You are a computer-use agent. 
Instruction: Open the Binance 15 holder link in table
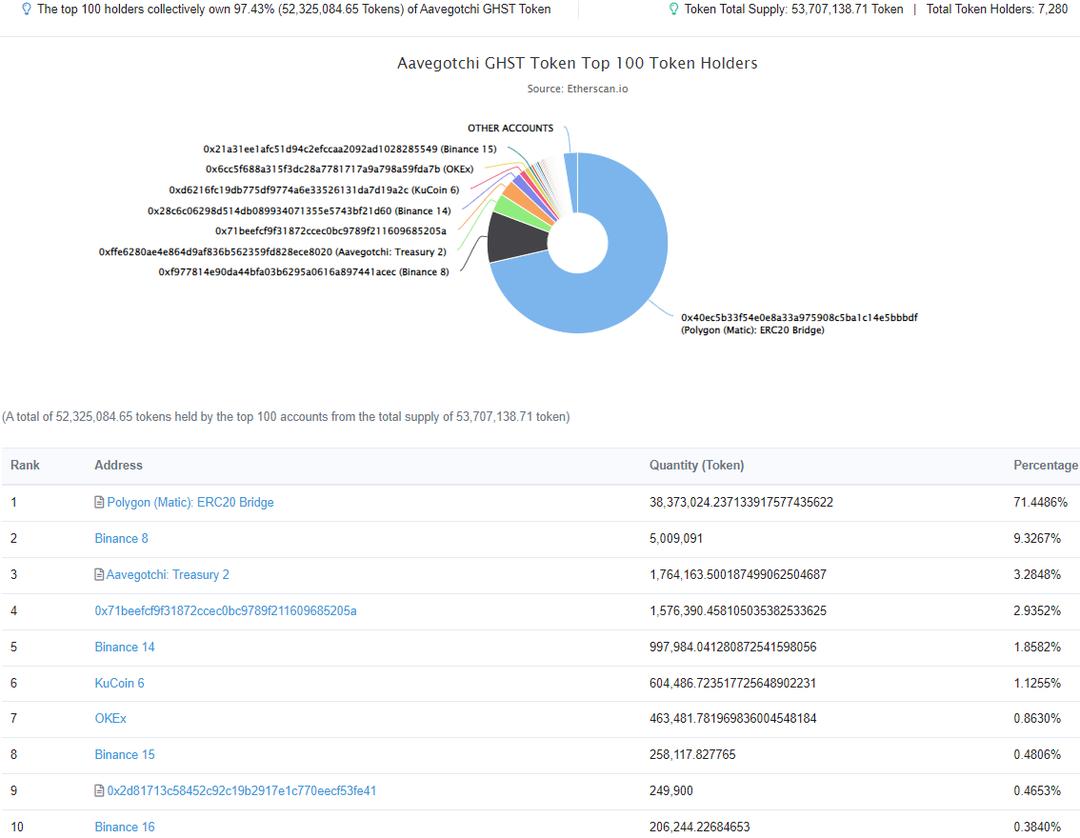pos(124,755)
